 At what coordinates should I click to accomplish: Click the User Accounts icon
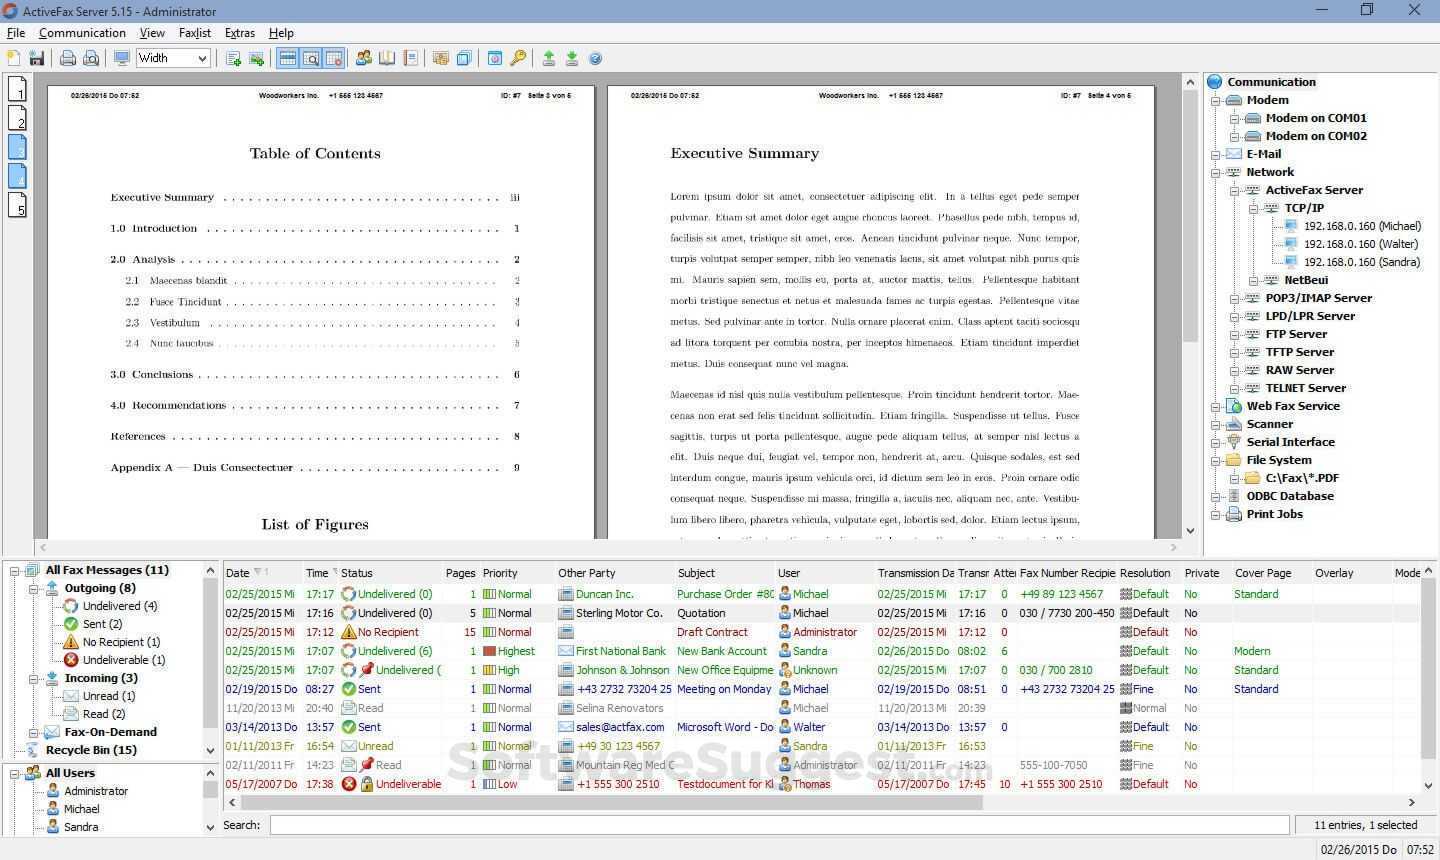pyautogui.click(x=364, y=58)
